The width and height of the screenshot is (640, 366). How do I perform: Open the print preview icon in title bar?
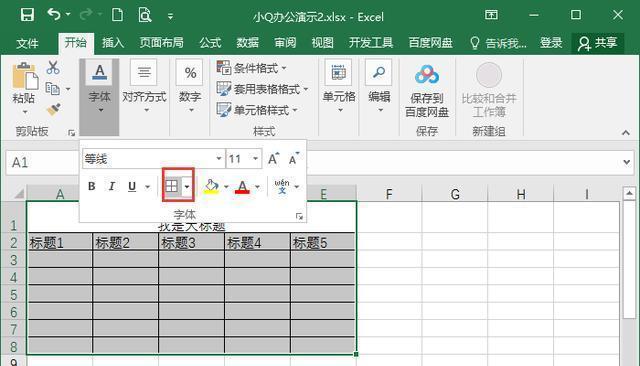144,16
